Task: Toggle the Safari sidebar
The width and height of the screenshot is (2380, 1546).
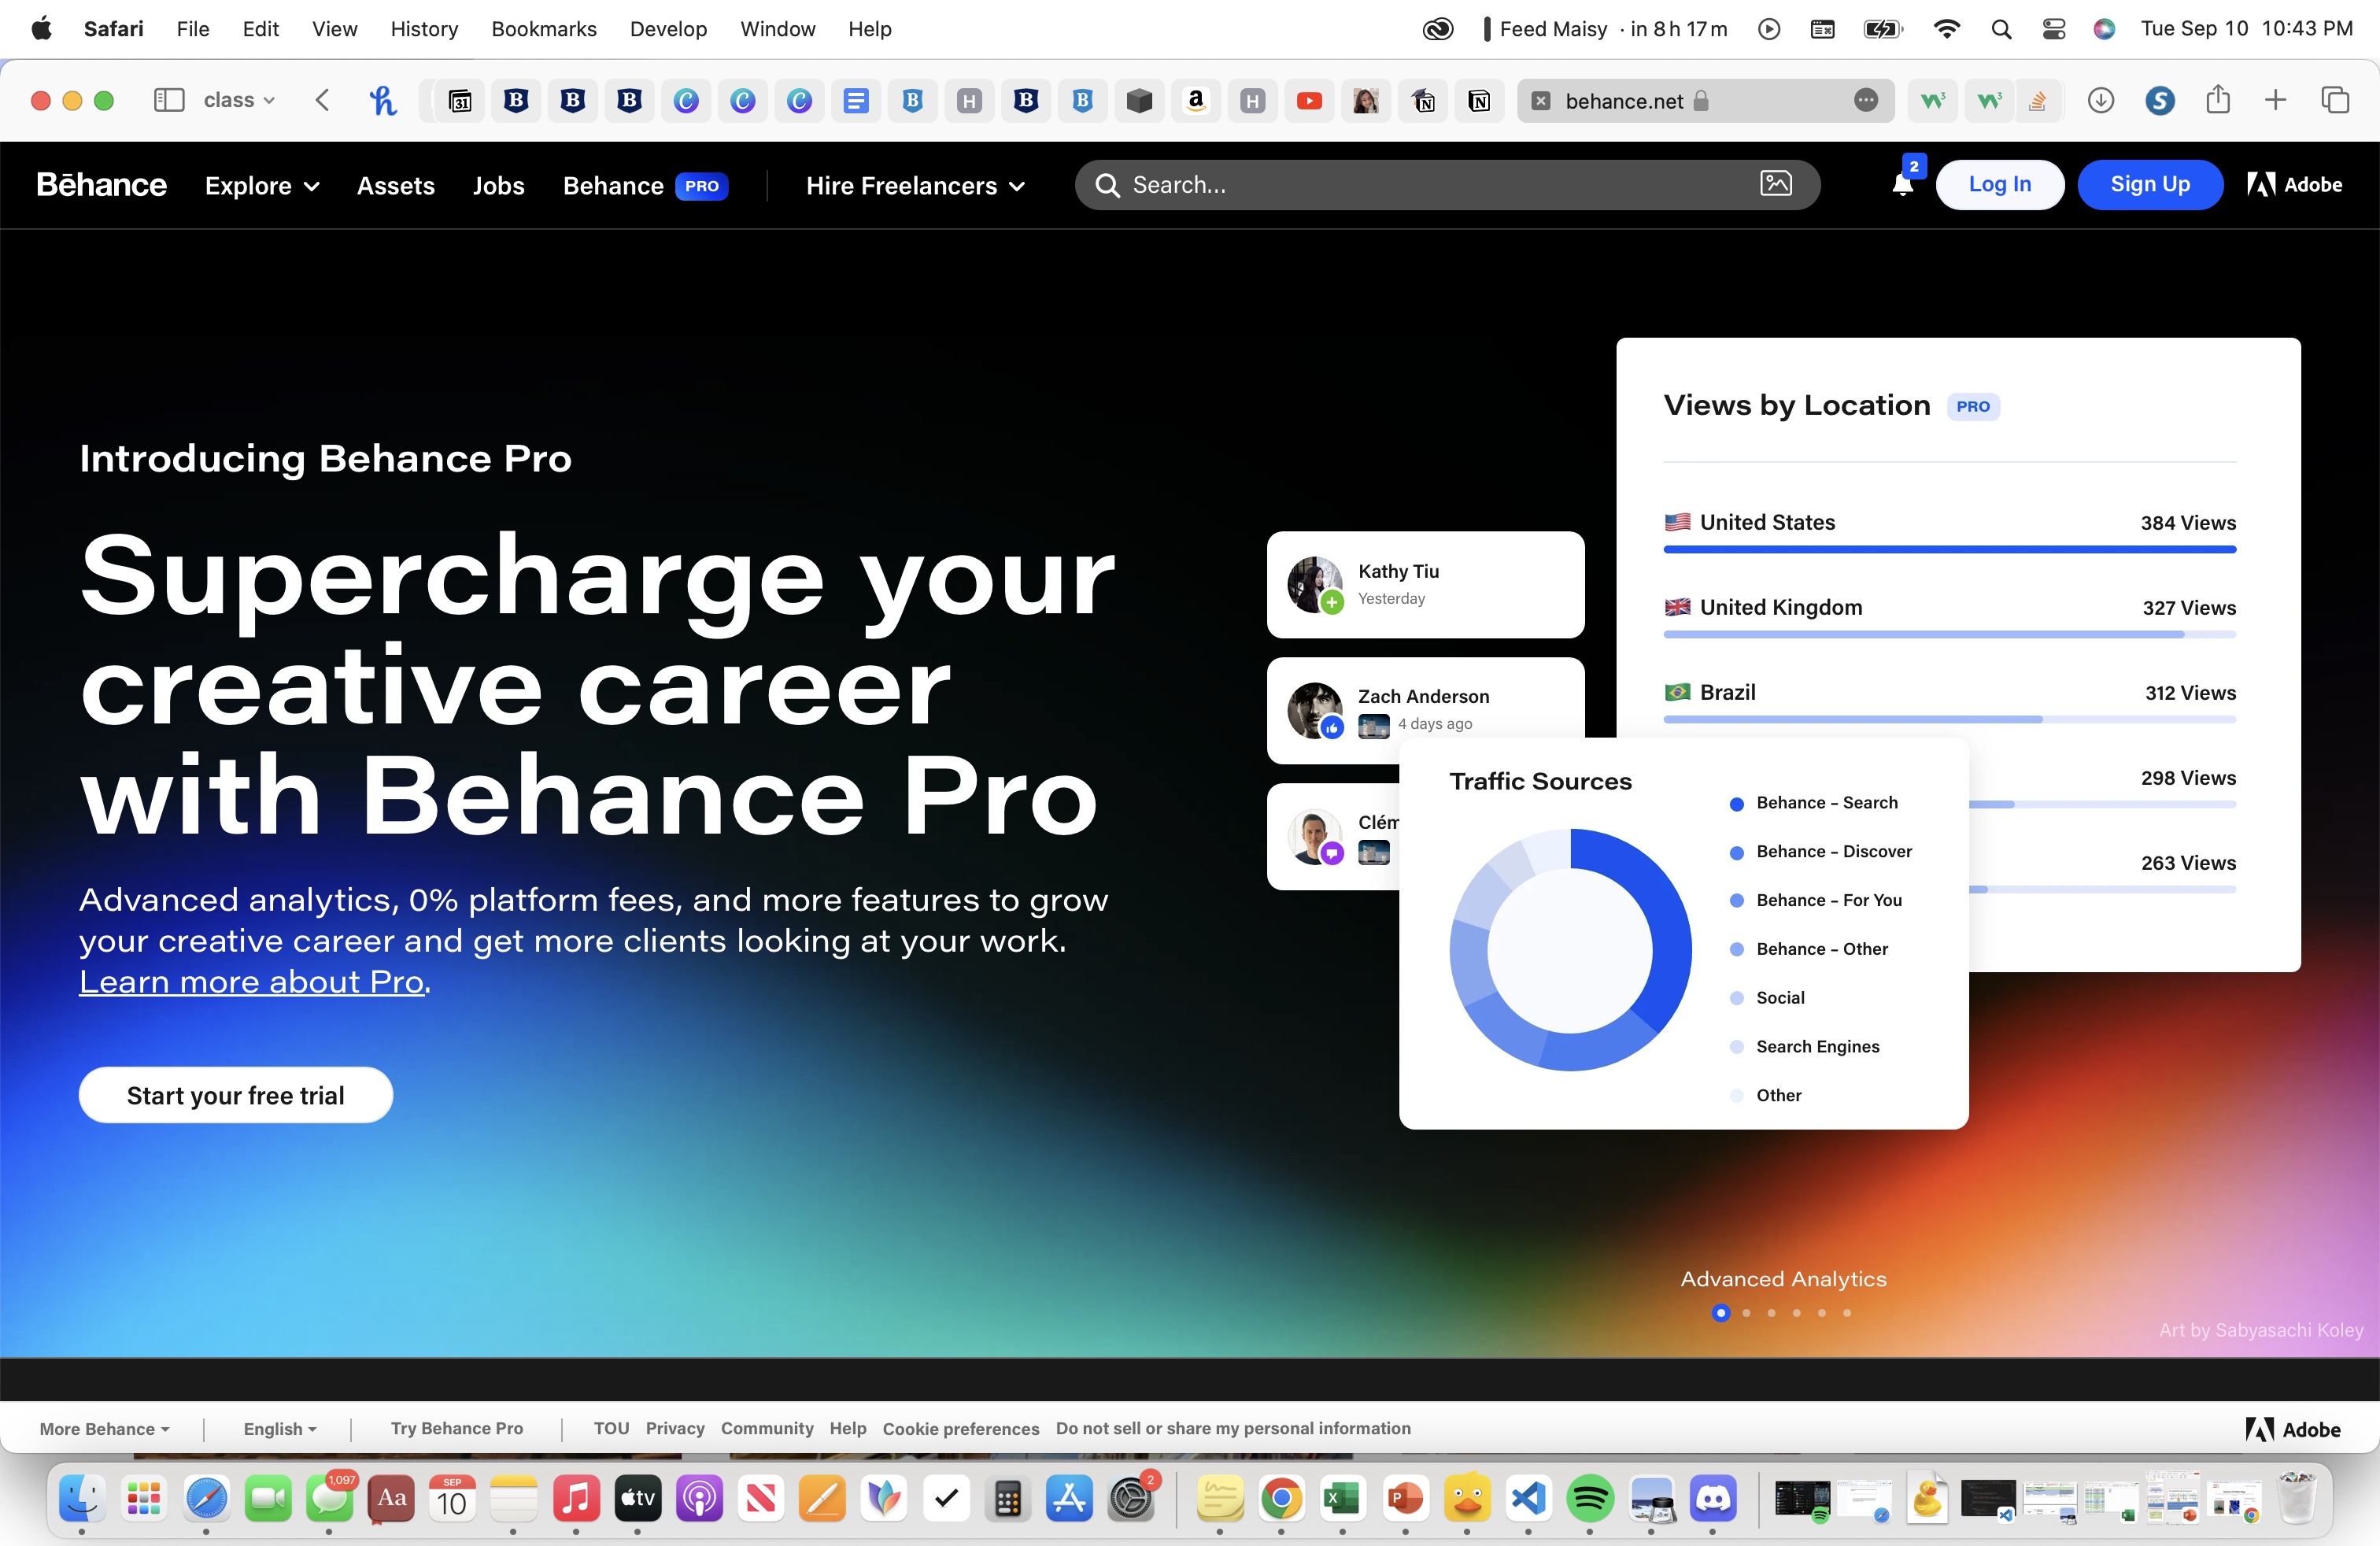Action: pos(169,100)
